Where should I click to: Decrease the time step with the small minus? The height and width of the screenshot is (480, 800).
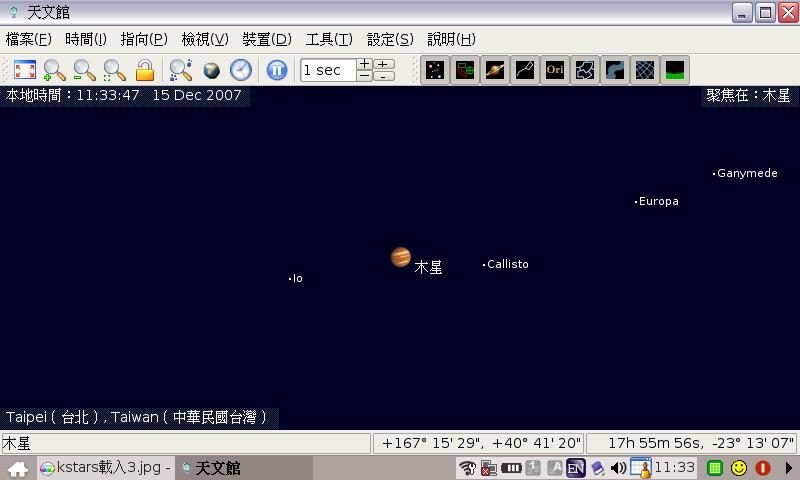pos(364,76)
